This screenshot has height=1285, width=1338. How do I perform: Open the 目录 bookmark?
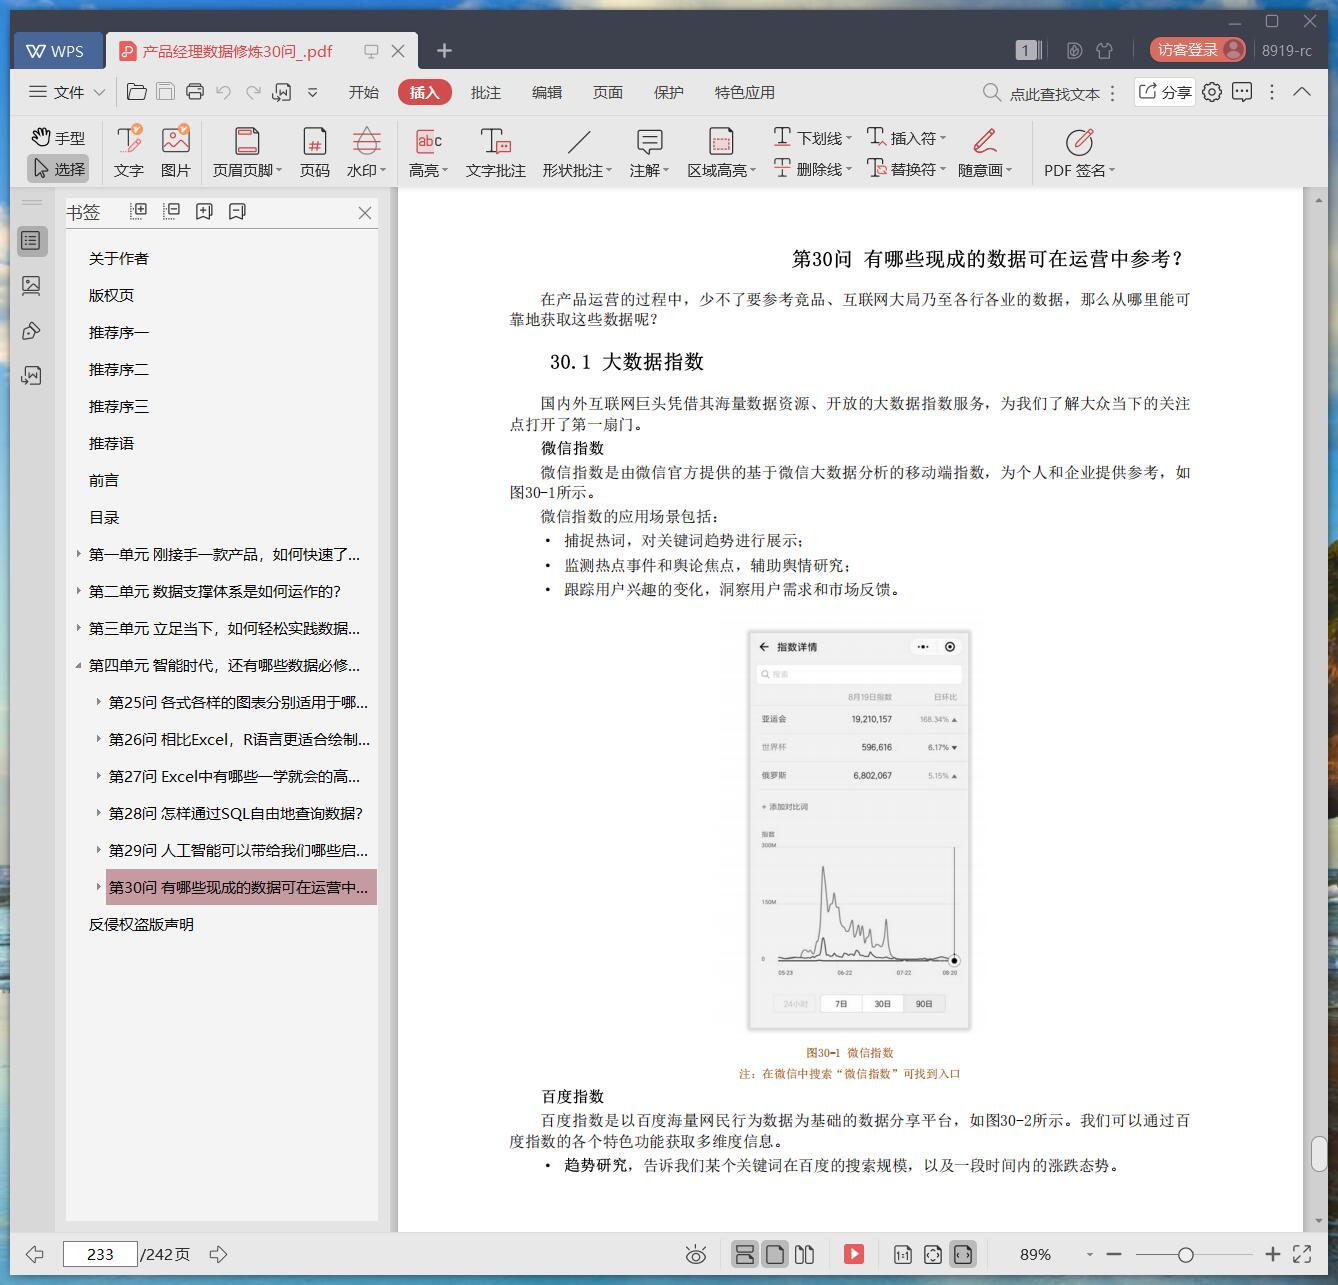[104, 517]
